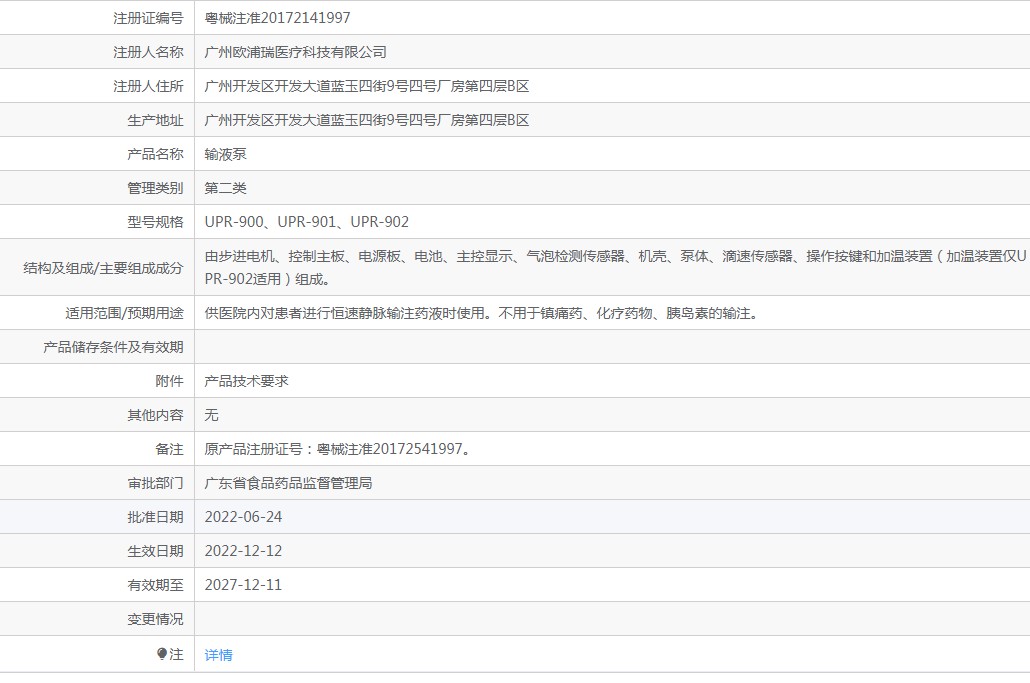Image resolution: width=1030 pixels, height=683 pixels.
Task: Select model specs UPR-900、UPR-901、UPR-902
Action: pos(307,222)
